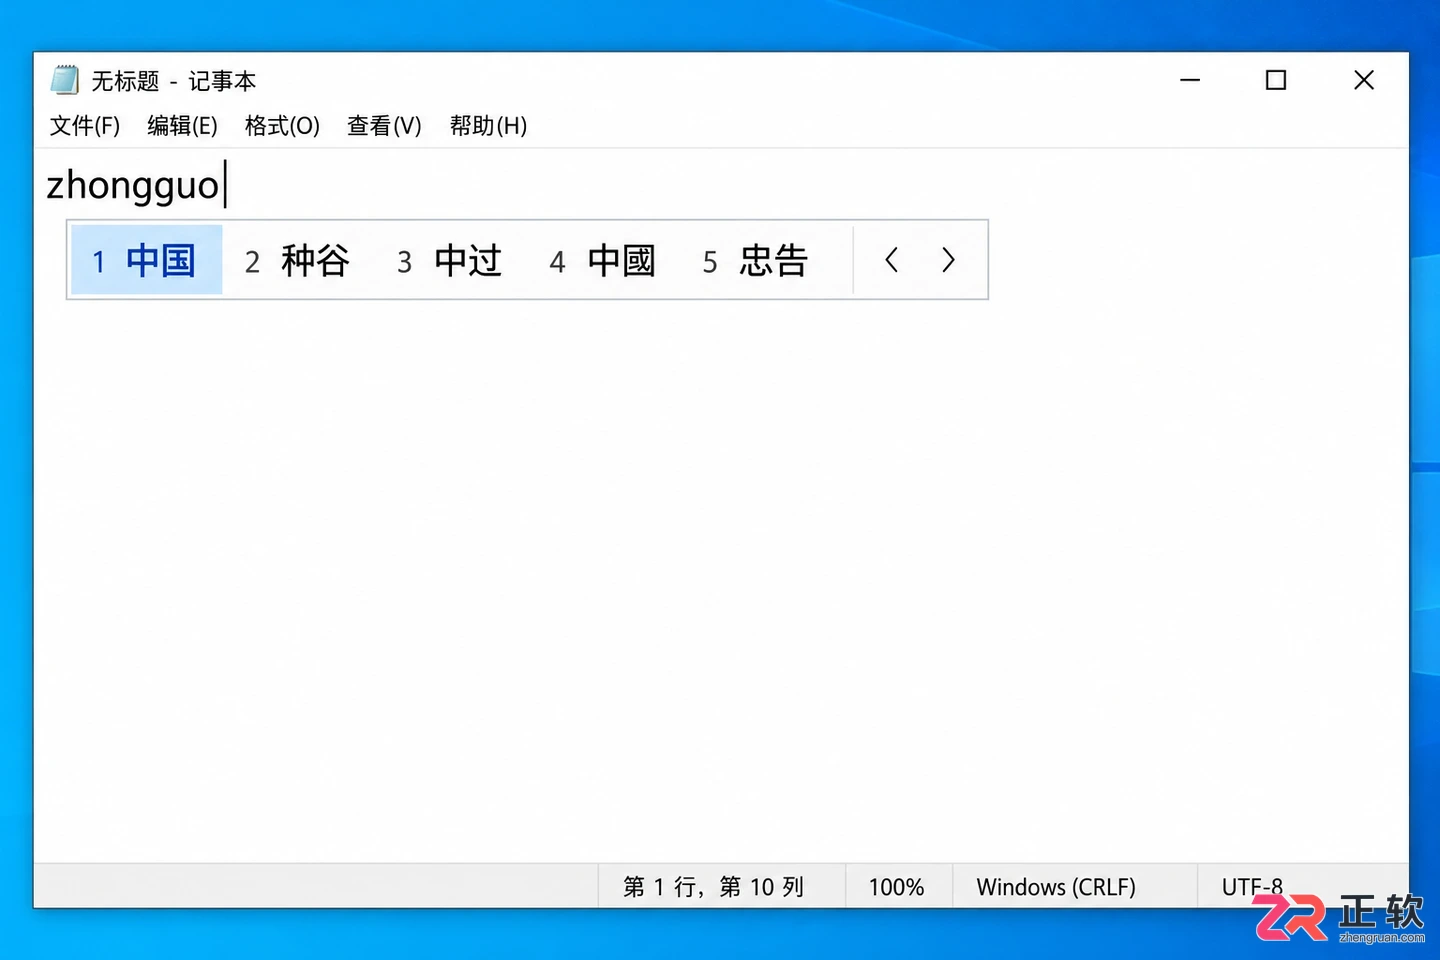
Task: Go to previous candidate page arrow
Action: [x=892, y=260]
